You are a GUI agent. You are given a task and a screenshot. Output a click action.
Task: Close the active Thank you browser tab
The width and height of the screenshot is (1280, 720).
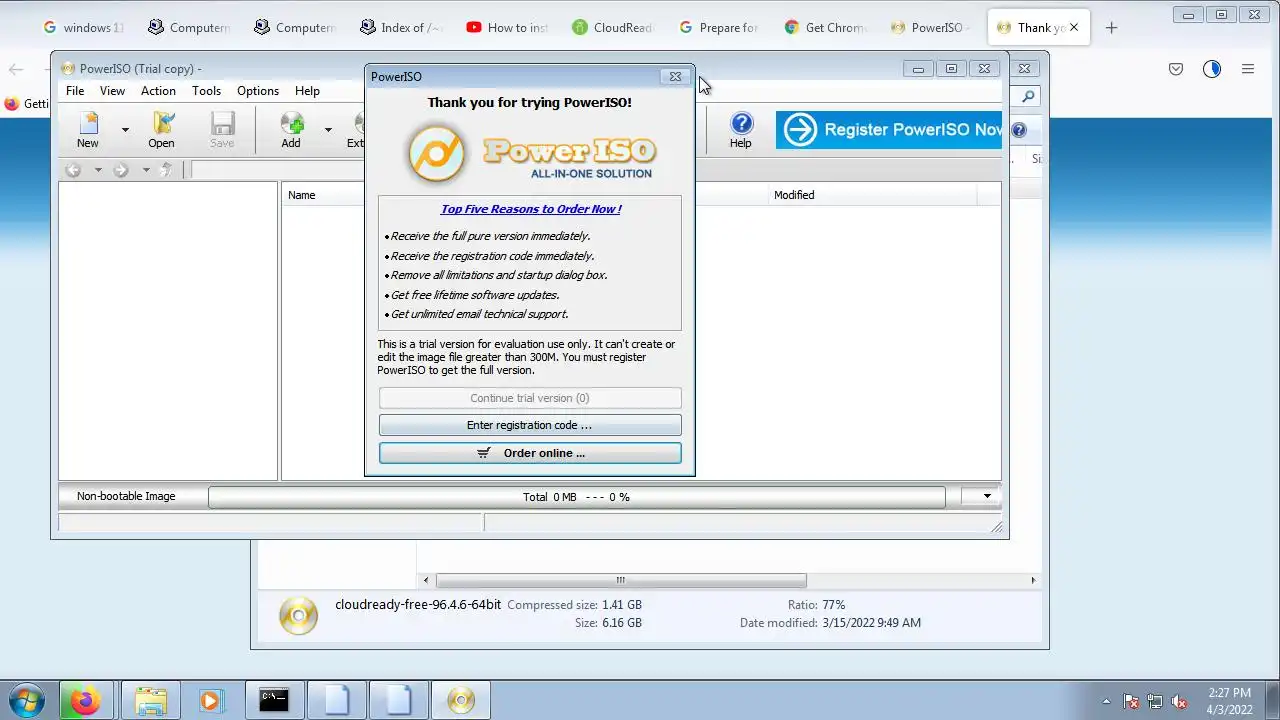[x=1074, y=28]
